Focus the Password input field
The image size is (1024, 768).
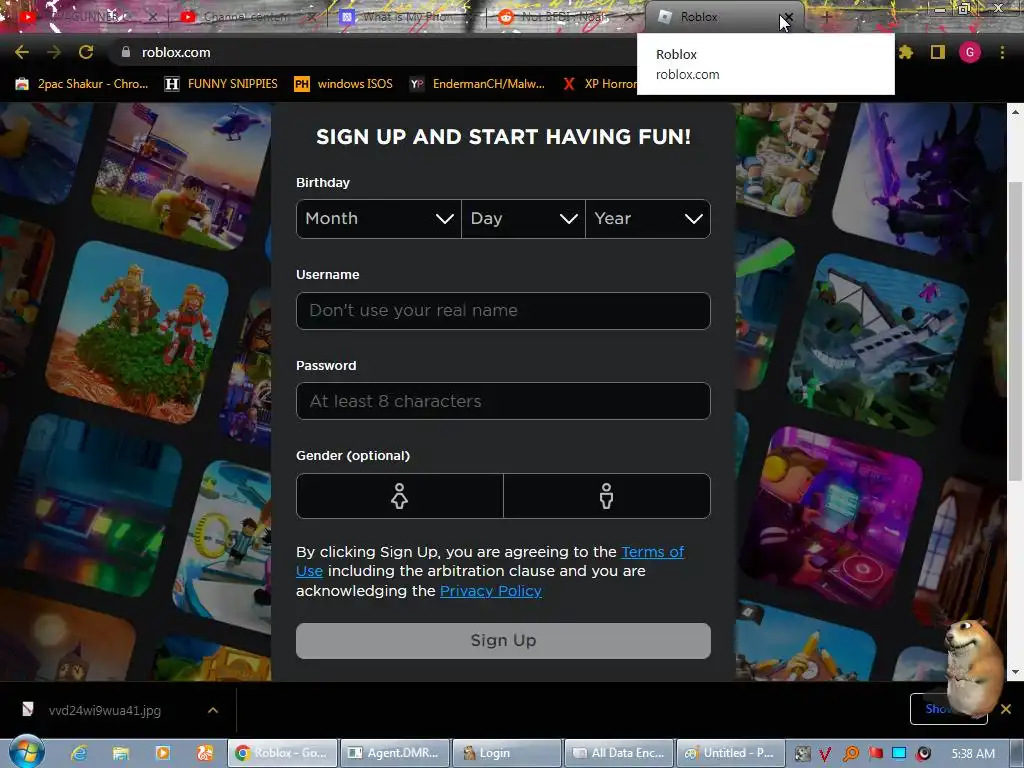coord(503,401)
